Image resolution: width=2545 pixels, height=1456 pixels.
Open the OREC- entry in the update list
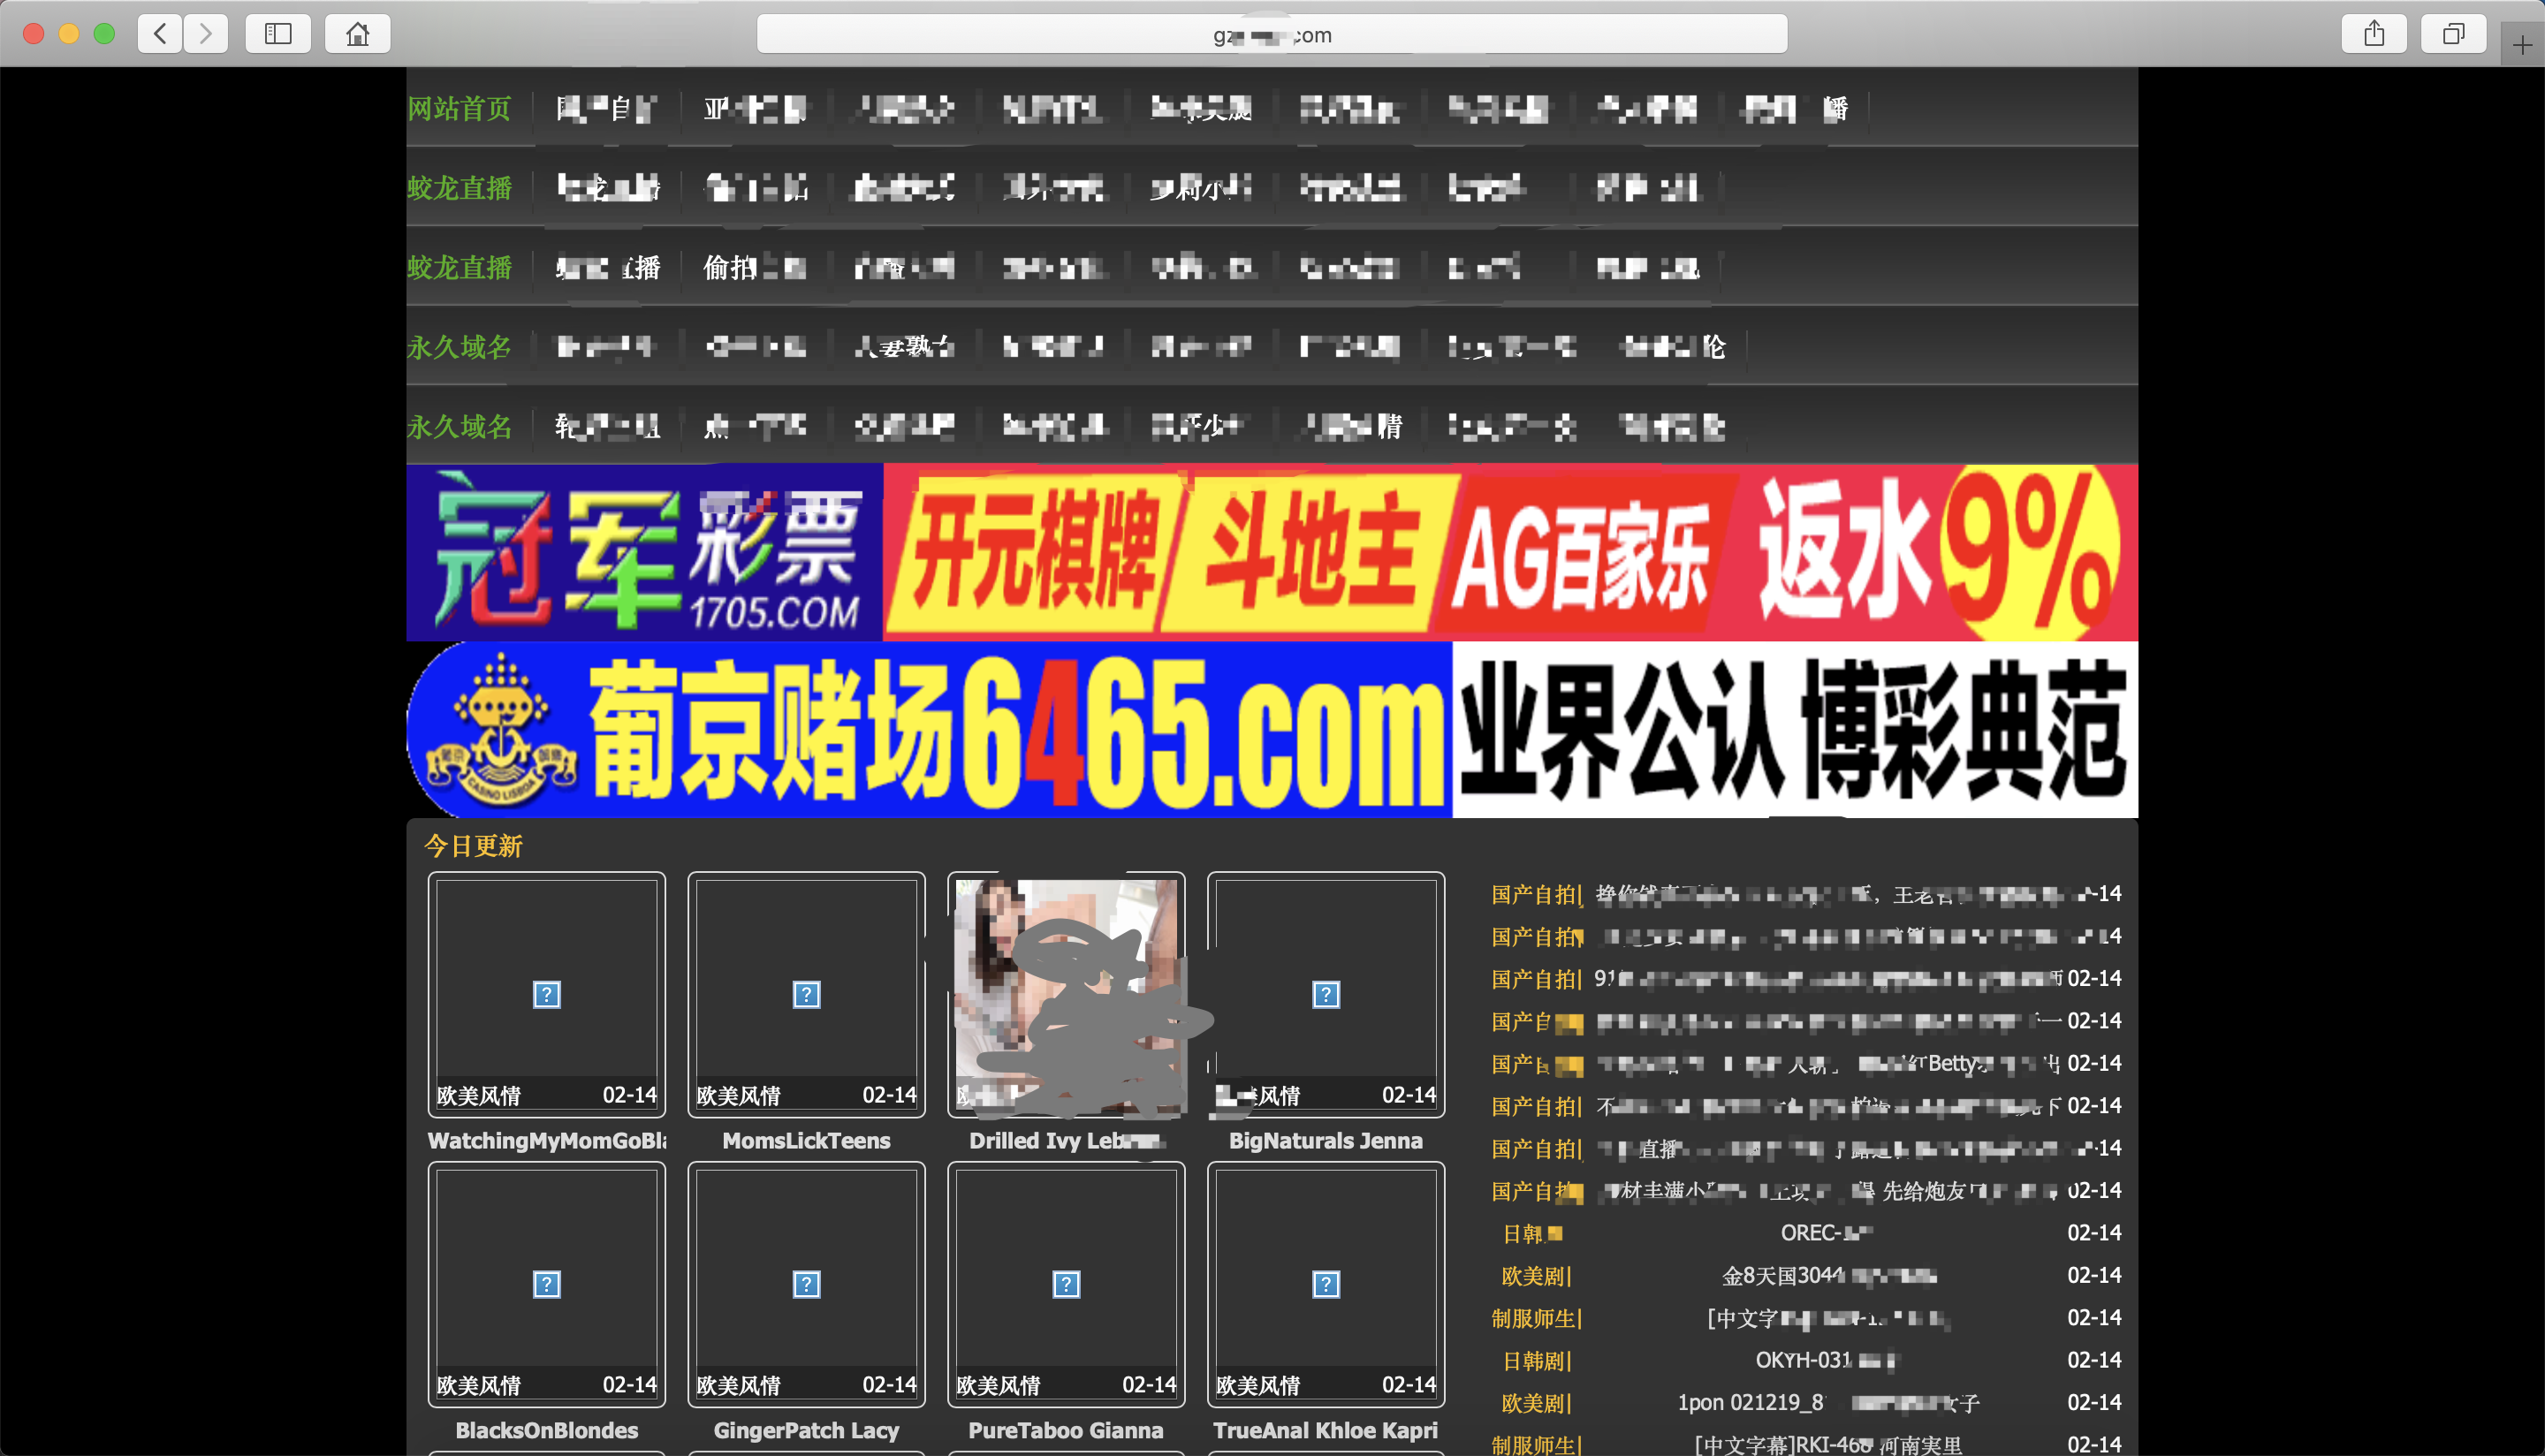click(1826, 1233)
